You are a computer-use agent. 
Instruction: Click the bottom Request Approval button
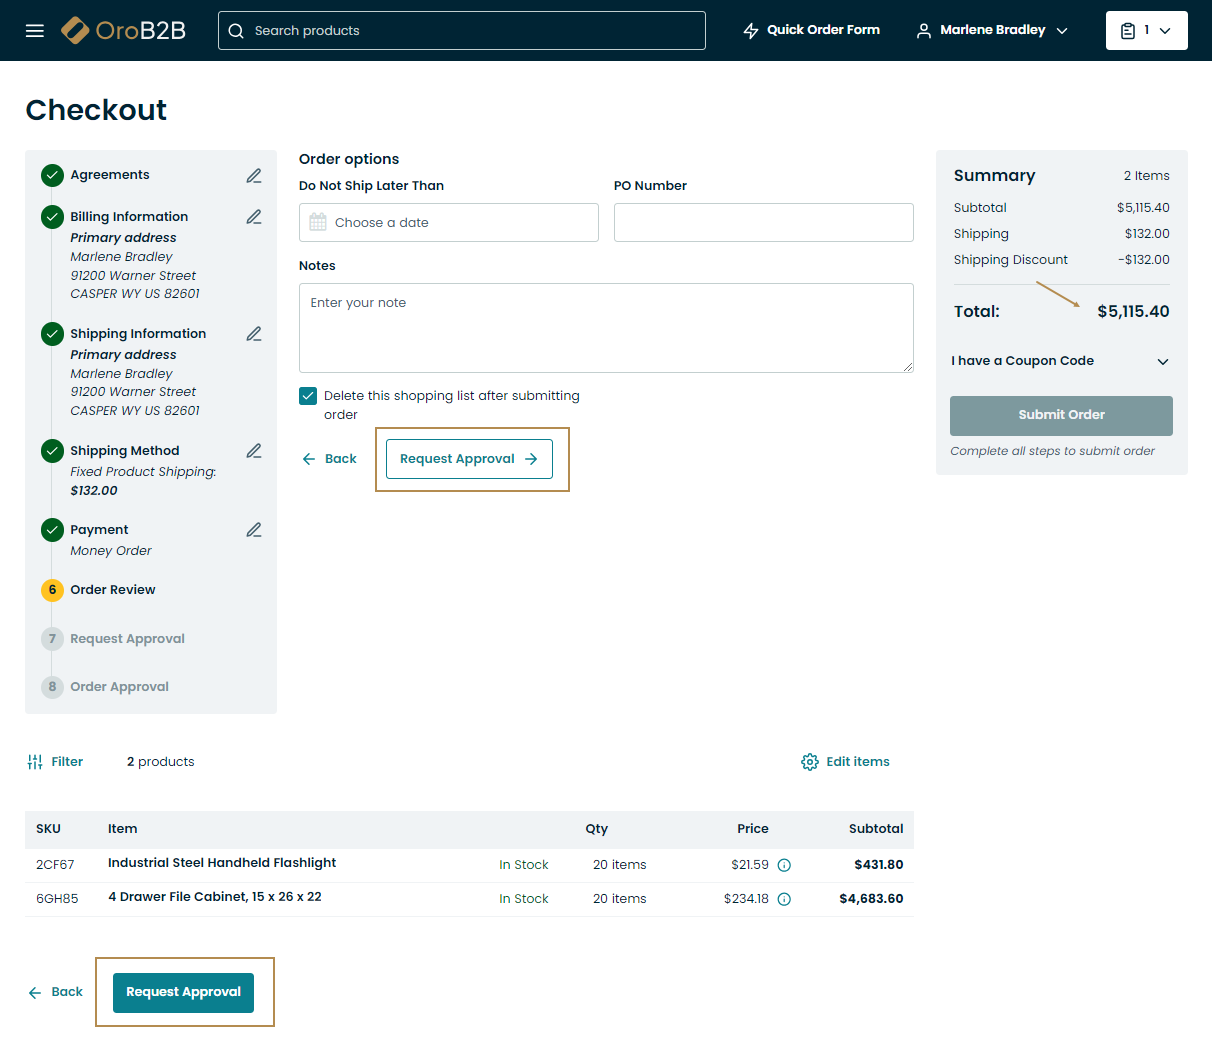[183, 992]
